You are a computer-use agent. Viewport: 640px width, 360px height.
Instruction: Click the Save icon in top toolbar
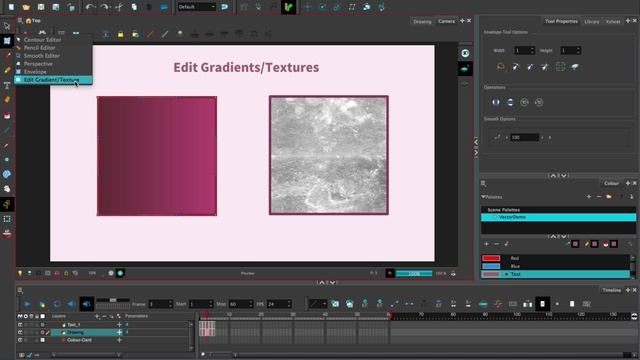coord(41,7)
